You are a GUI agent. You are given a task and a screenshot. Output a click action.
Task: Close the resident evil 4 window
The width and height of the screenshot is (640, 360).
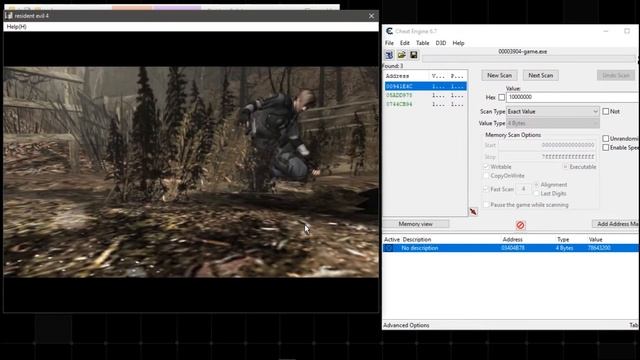[x=371, y=16]
